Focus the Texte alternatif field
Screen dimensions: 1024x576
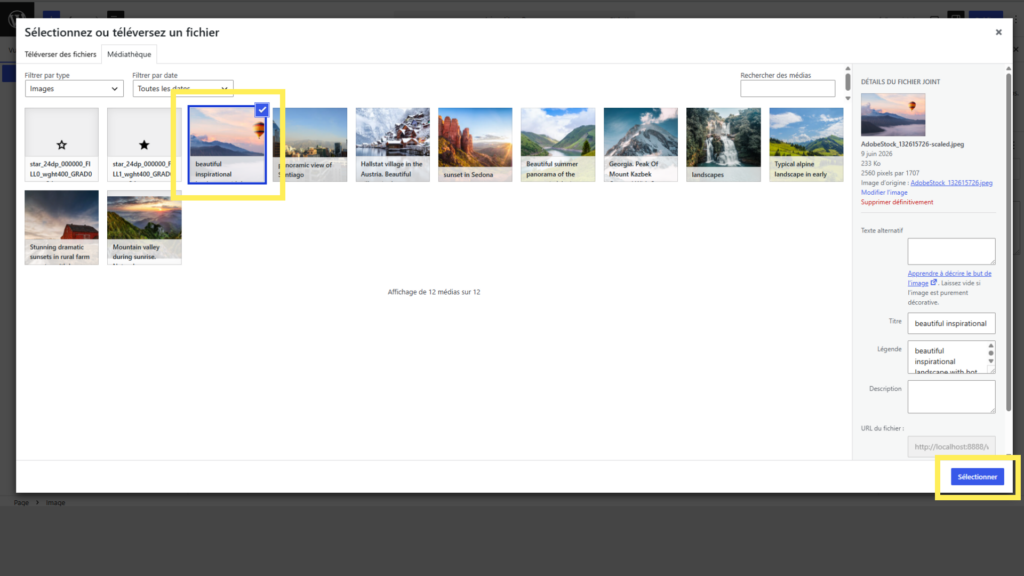click(x=951, y=251)
